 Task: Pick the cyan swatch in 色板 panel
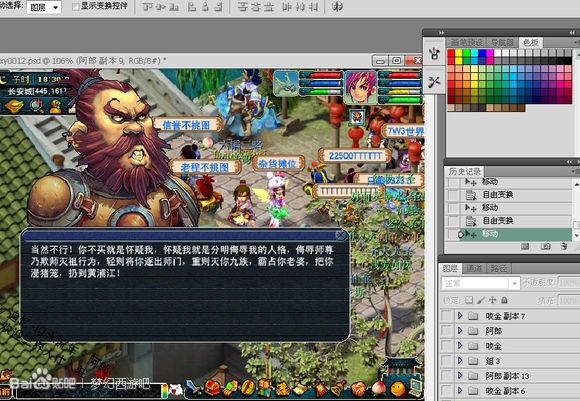[474, 53]
